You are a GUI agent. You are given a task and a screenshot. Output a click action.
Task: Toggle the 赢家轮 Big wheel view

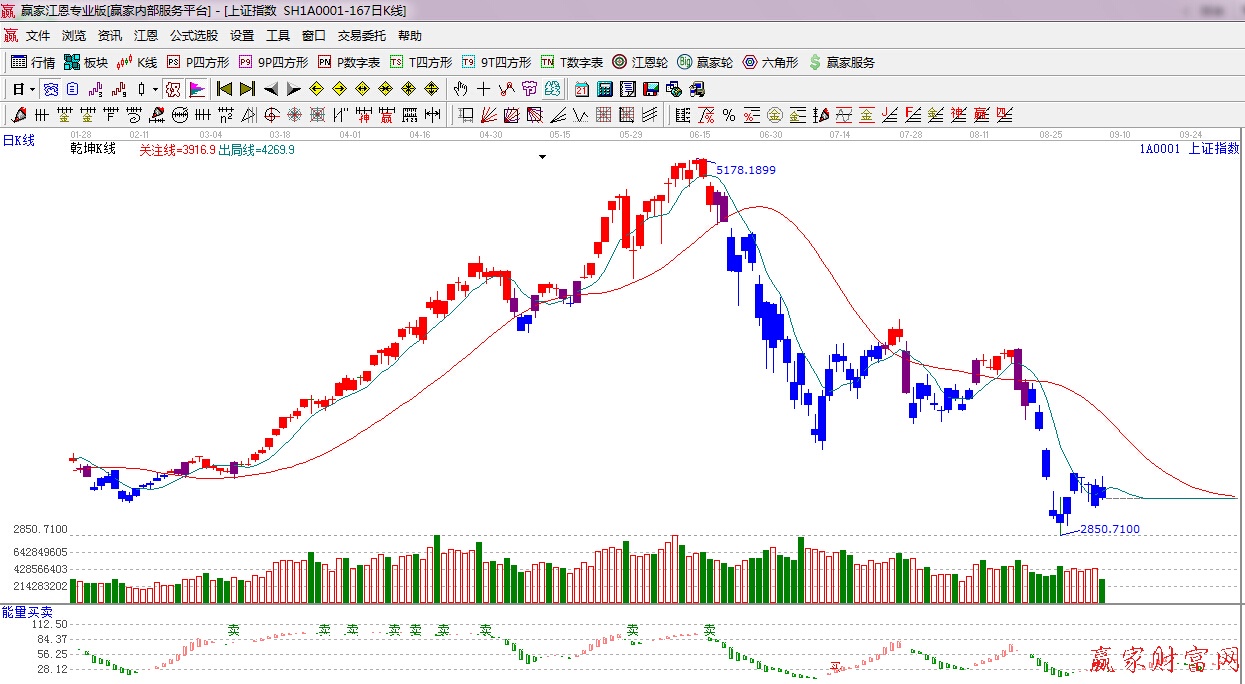pyautogui.click(x=705, y=62)
